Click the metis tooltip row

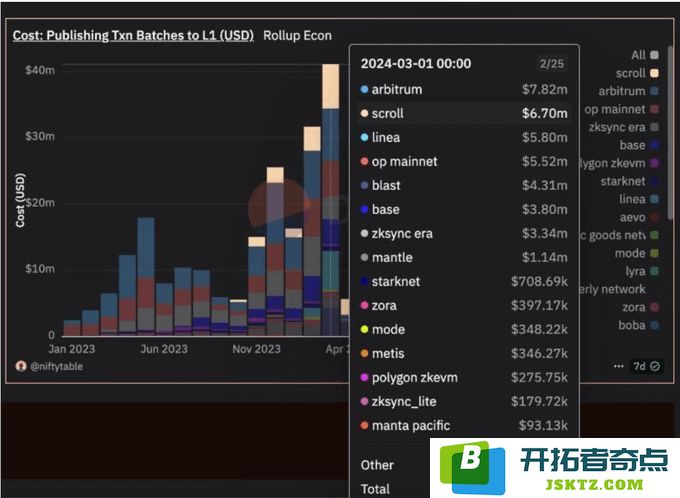click(x=464, y=354)
